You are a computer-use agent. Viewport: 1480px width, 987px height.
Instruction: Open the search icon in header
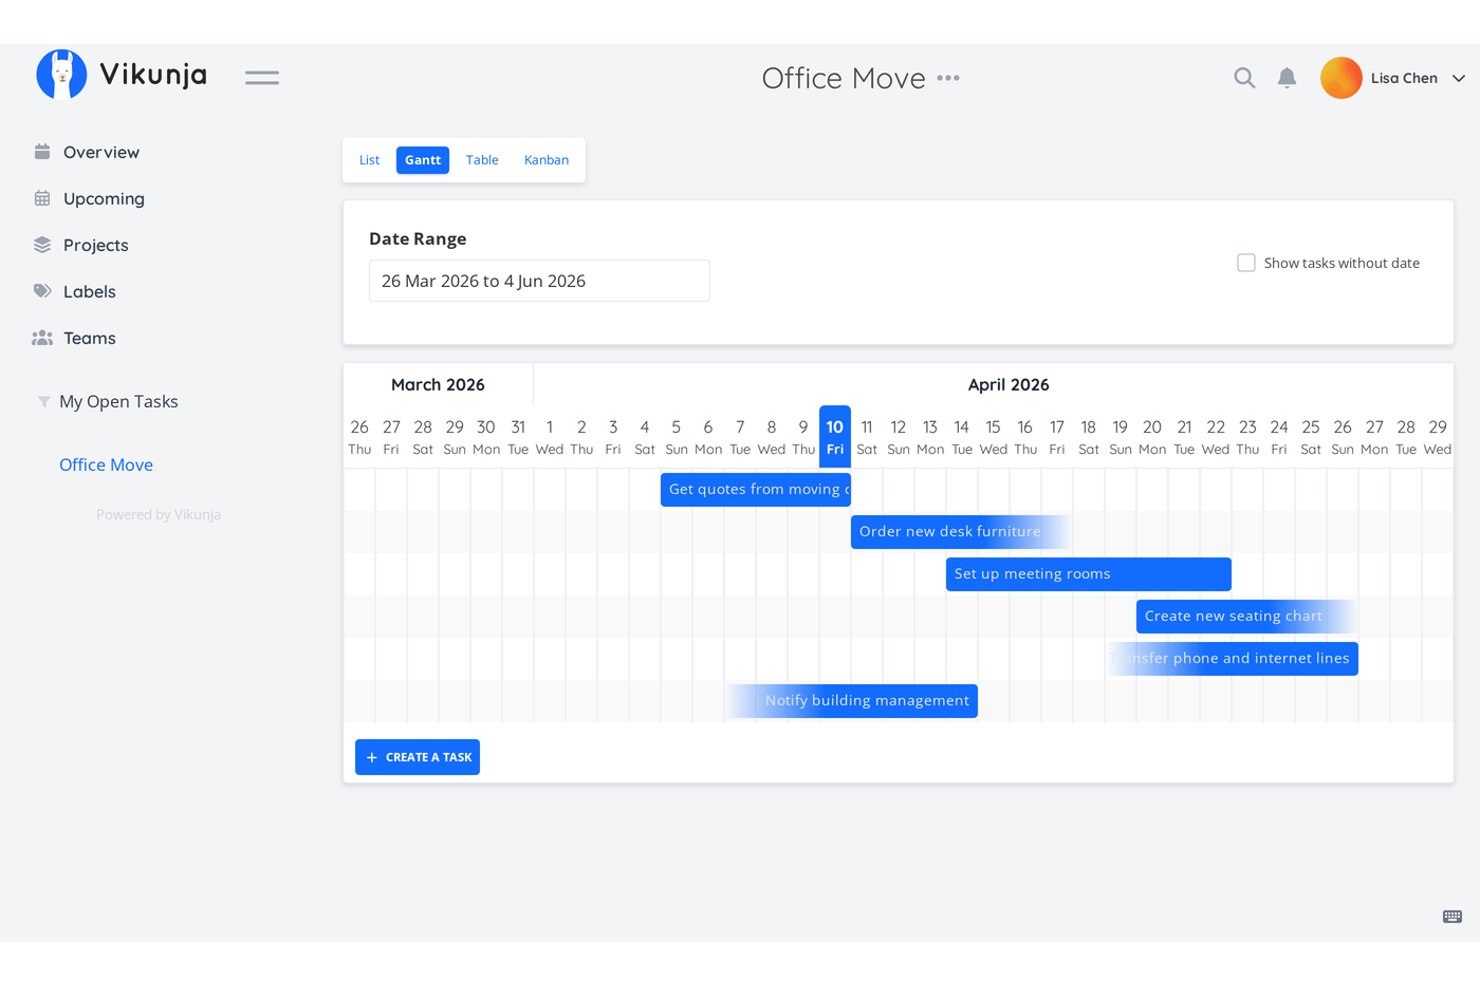click(x=1244, y=78)
